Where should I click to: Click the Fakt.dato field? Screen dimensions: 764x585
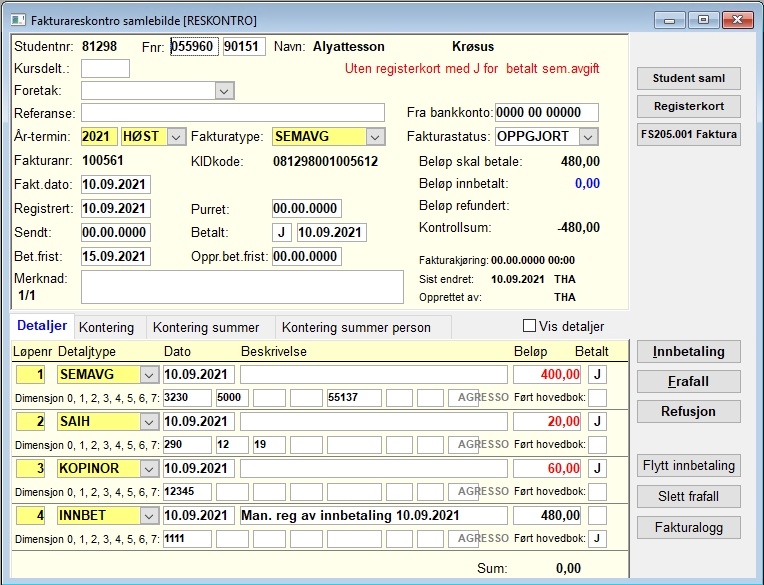point(116,185)
